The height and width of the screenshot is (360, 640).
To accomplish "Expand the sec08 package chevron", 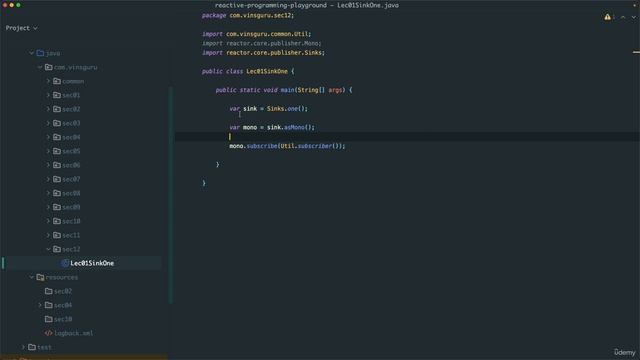I will click(x=48, y=193).
